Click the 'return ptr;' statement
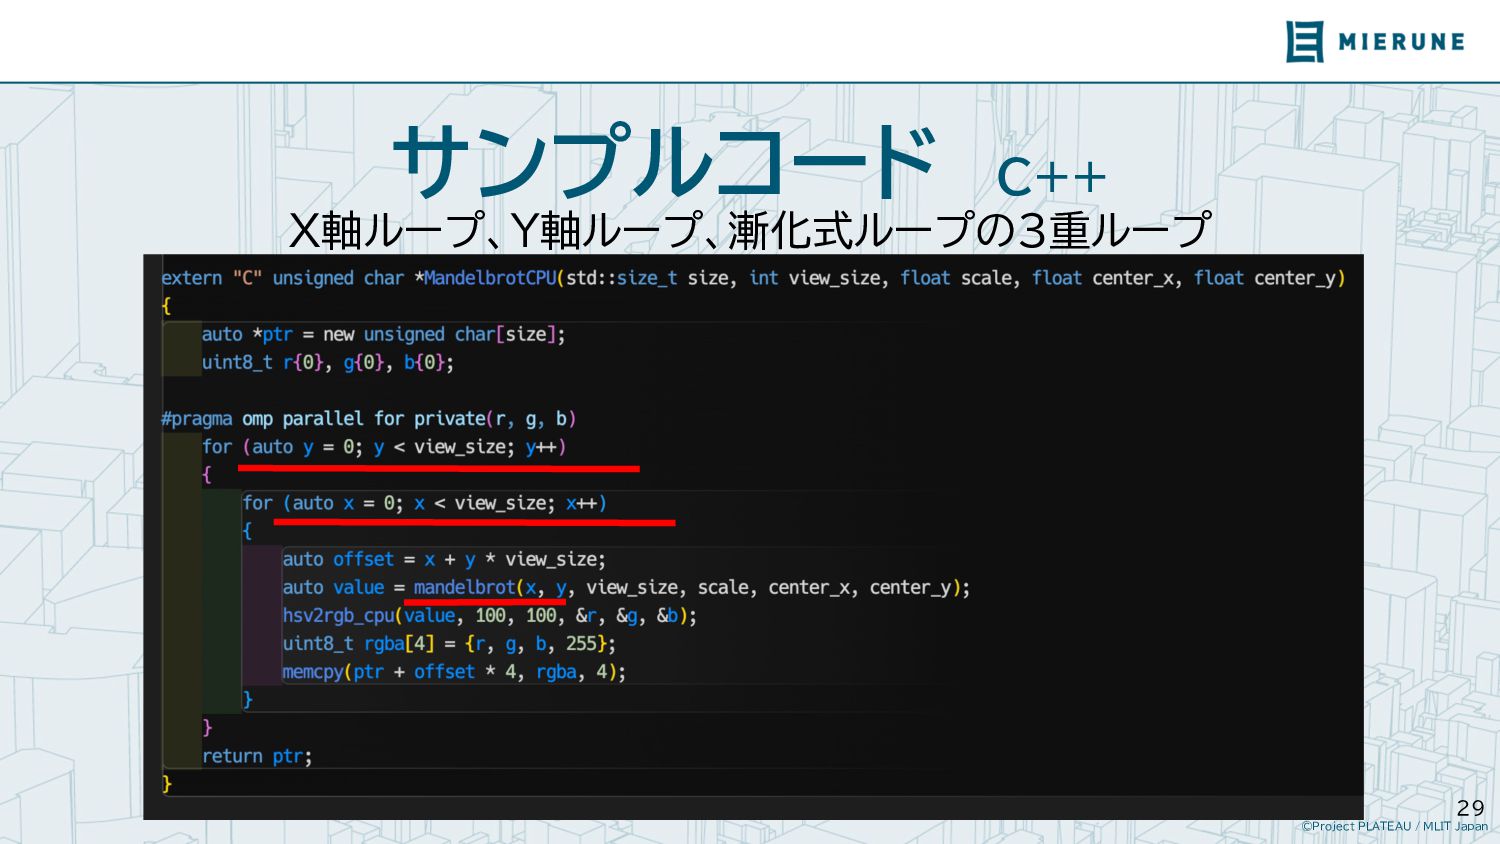 pyautogui.click(x=257, y=756)
